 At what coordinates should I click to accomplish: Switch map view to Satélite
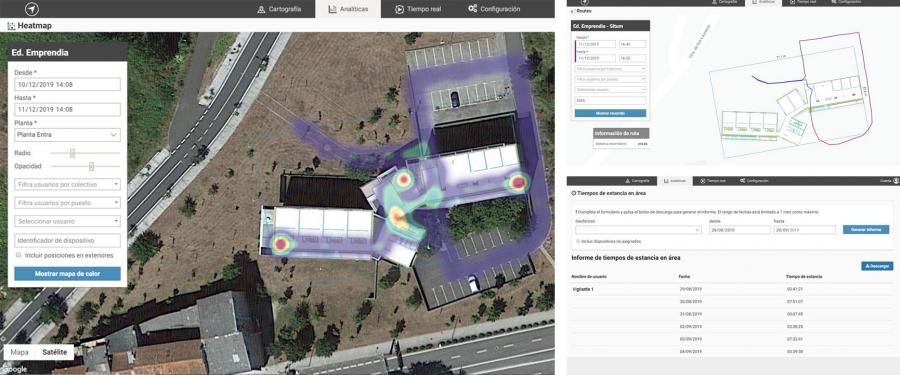(x=55, y=352)
